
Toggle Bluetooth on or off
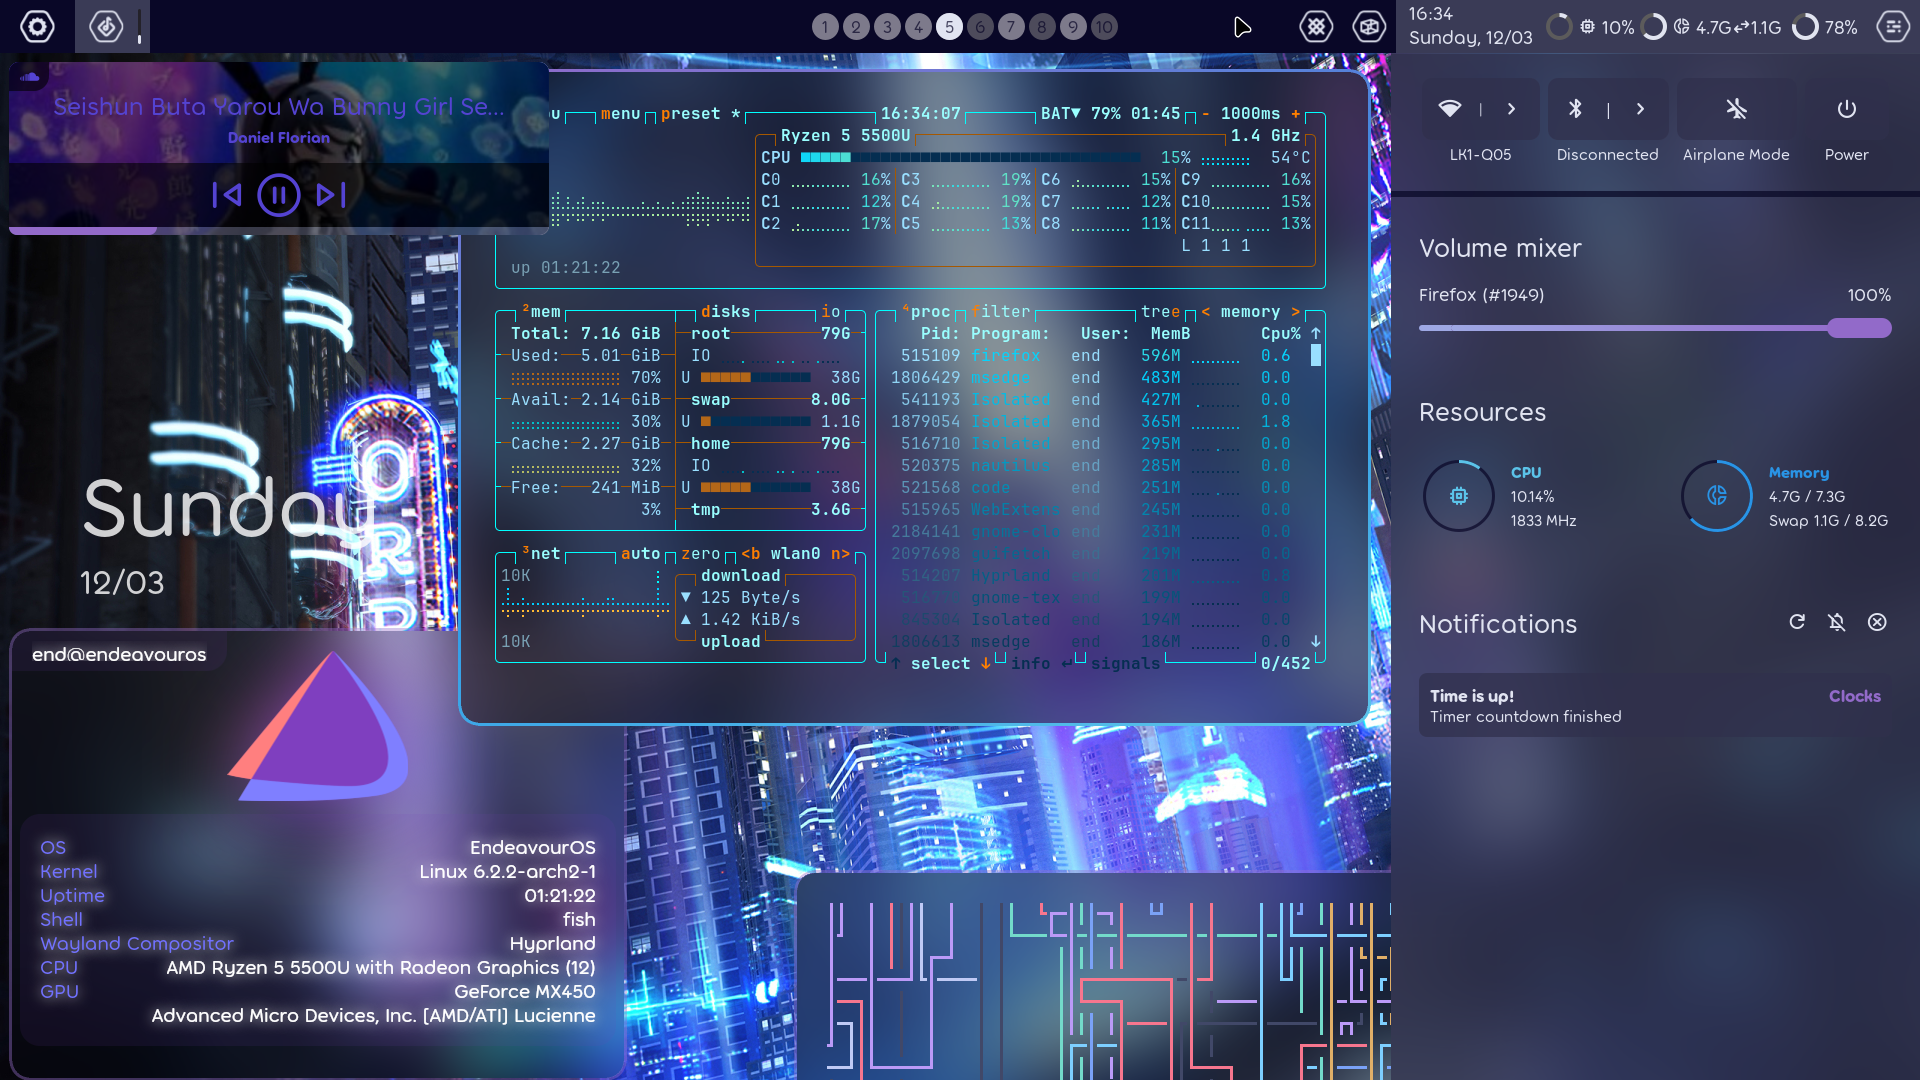click(x=1575, y=109)
